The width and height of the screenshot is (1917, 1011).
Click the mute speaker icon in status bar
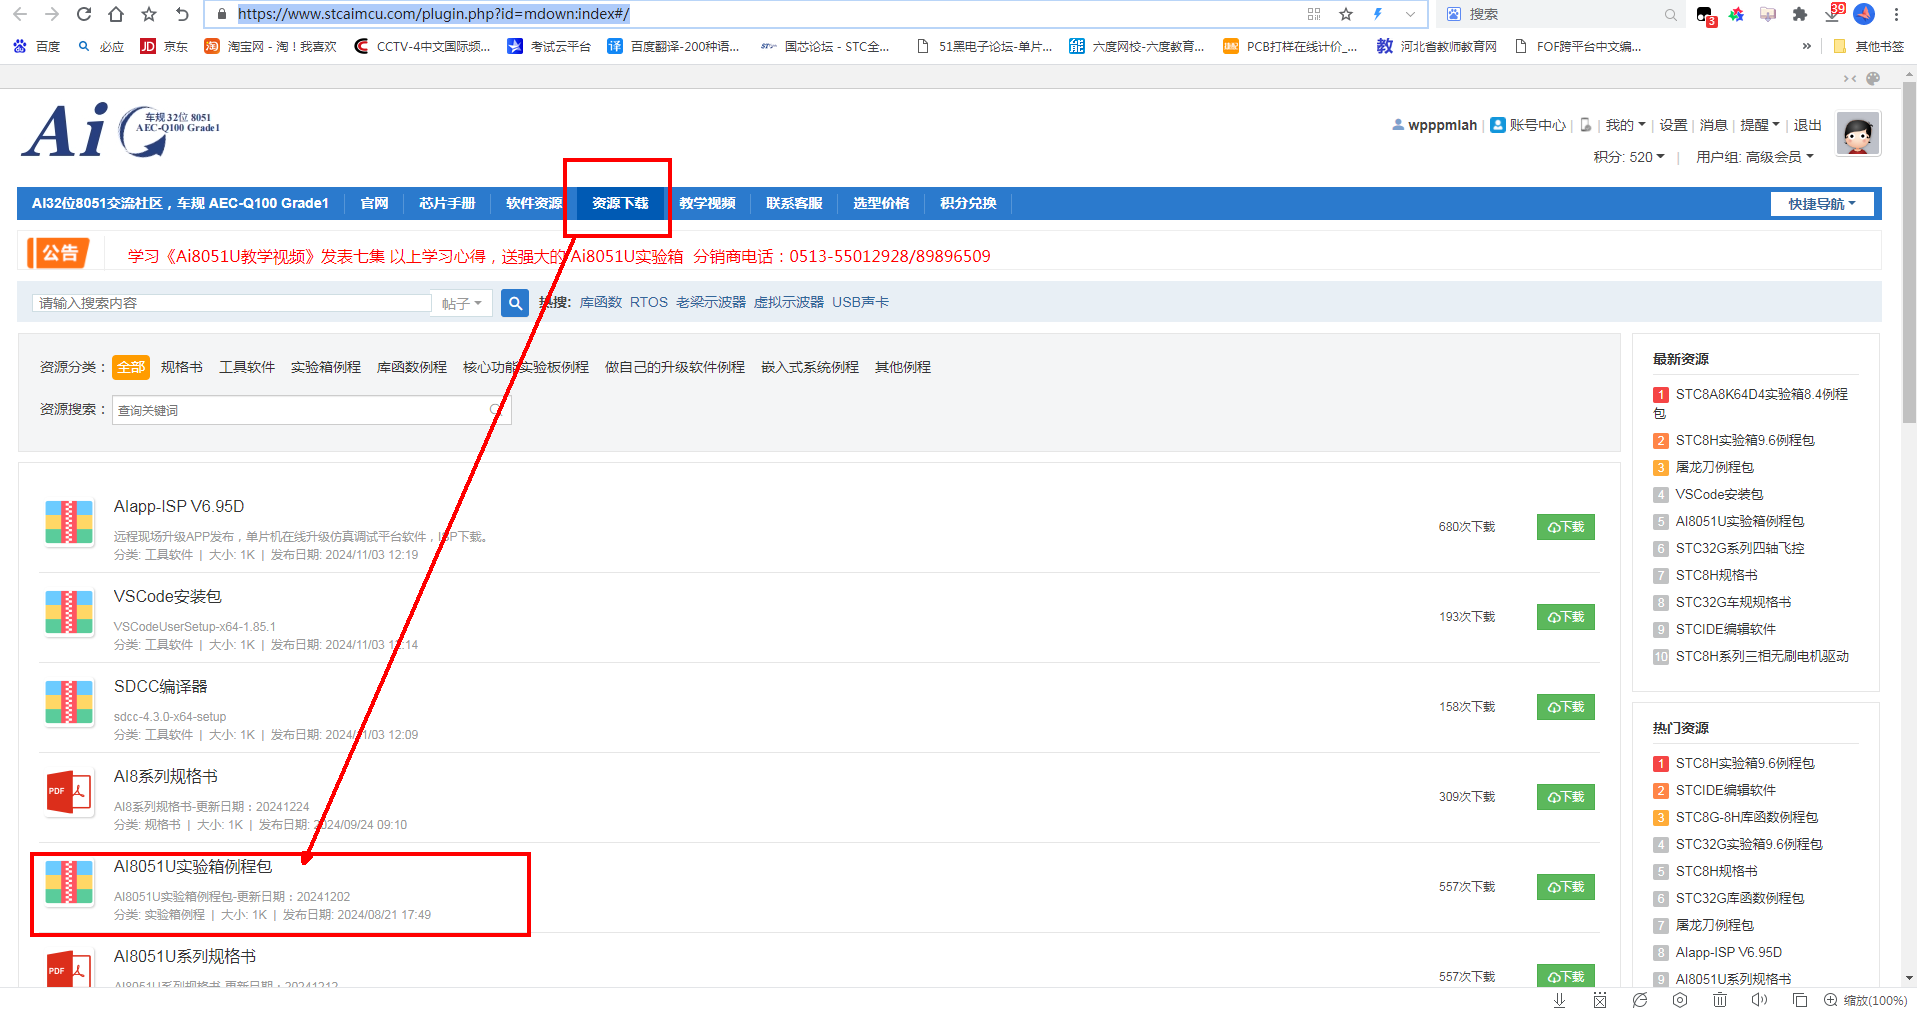(x=1760, y=1000)
